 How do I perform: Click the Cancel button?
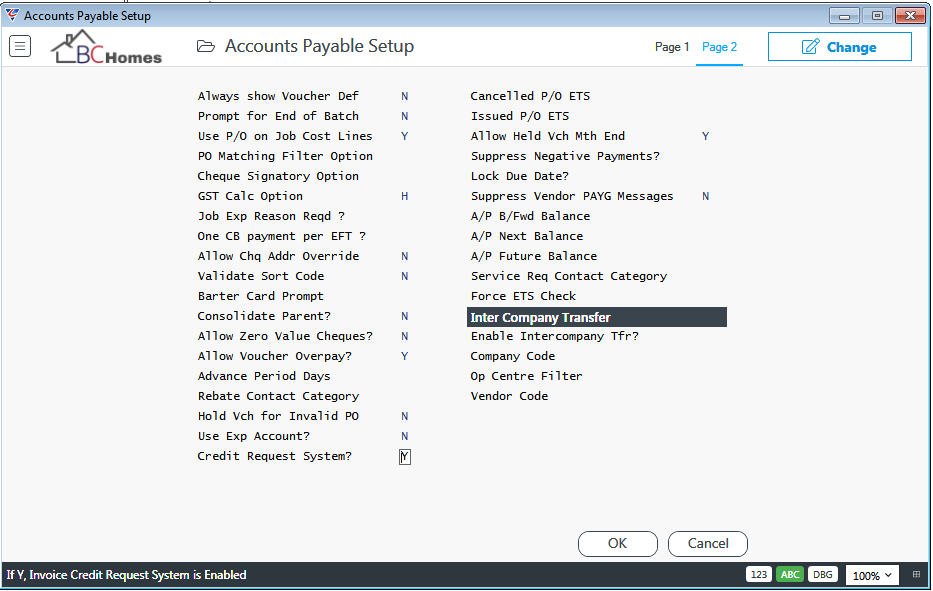708,543
